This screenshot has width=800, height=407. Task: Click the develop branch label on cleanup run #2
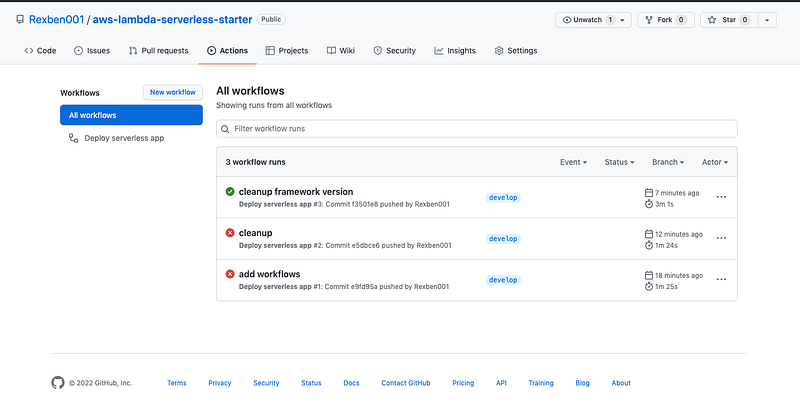(503, 239)
